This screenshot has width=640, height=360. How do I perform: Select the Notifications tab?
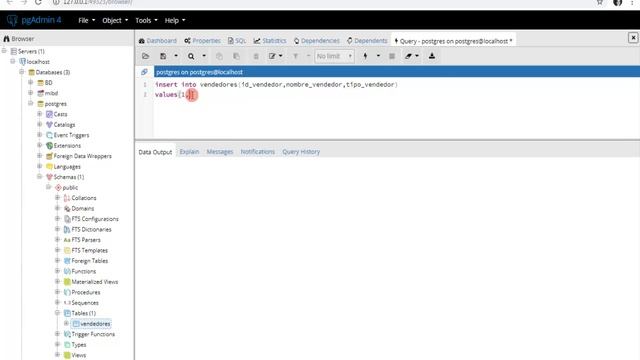click(258, 151)
